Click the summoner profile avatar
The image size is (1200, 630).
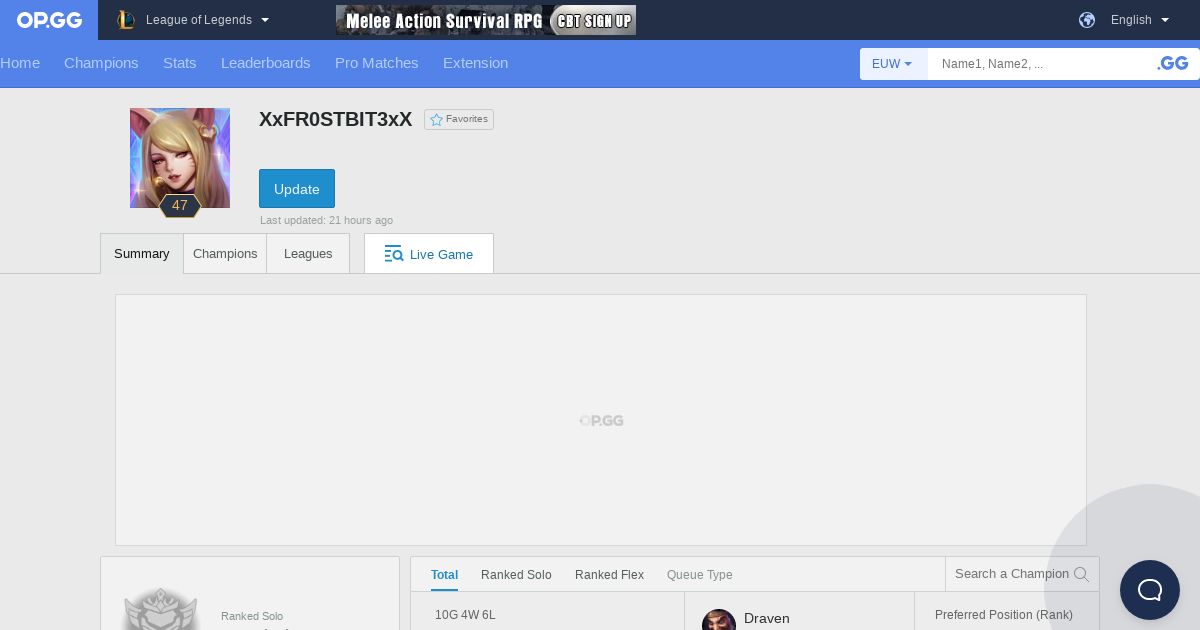tap(180, 158)
